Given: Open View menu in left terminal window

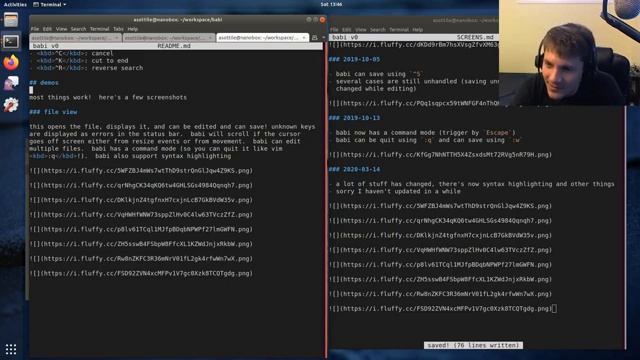Looking at the screenshot, I should (x=61, y=29).
